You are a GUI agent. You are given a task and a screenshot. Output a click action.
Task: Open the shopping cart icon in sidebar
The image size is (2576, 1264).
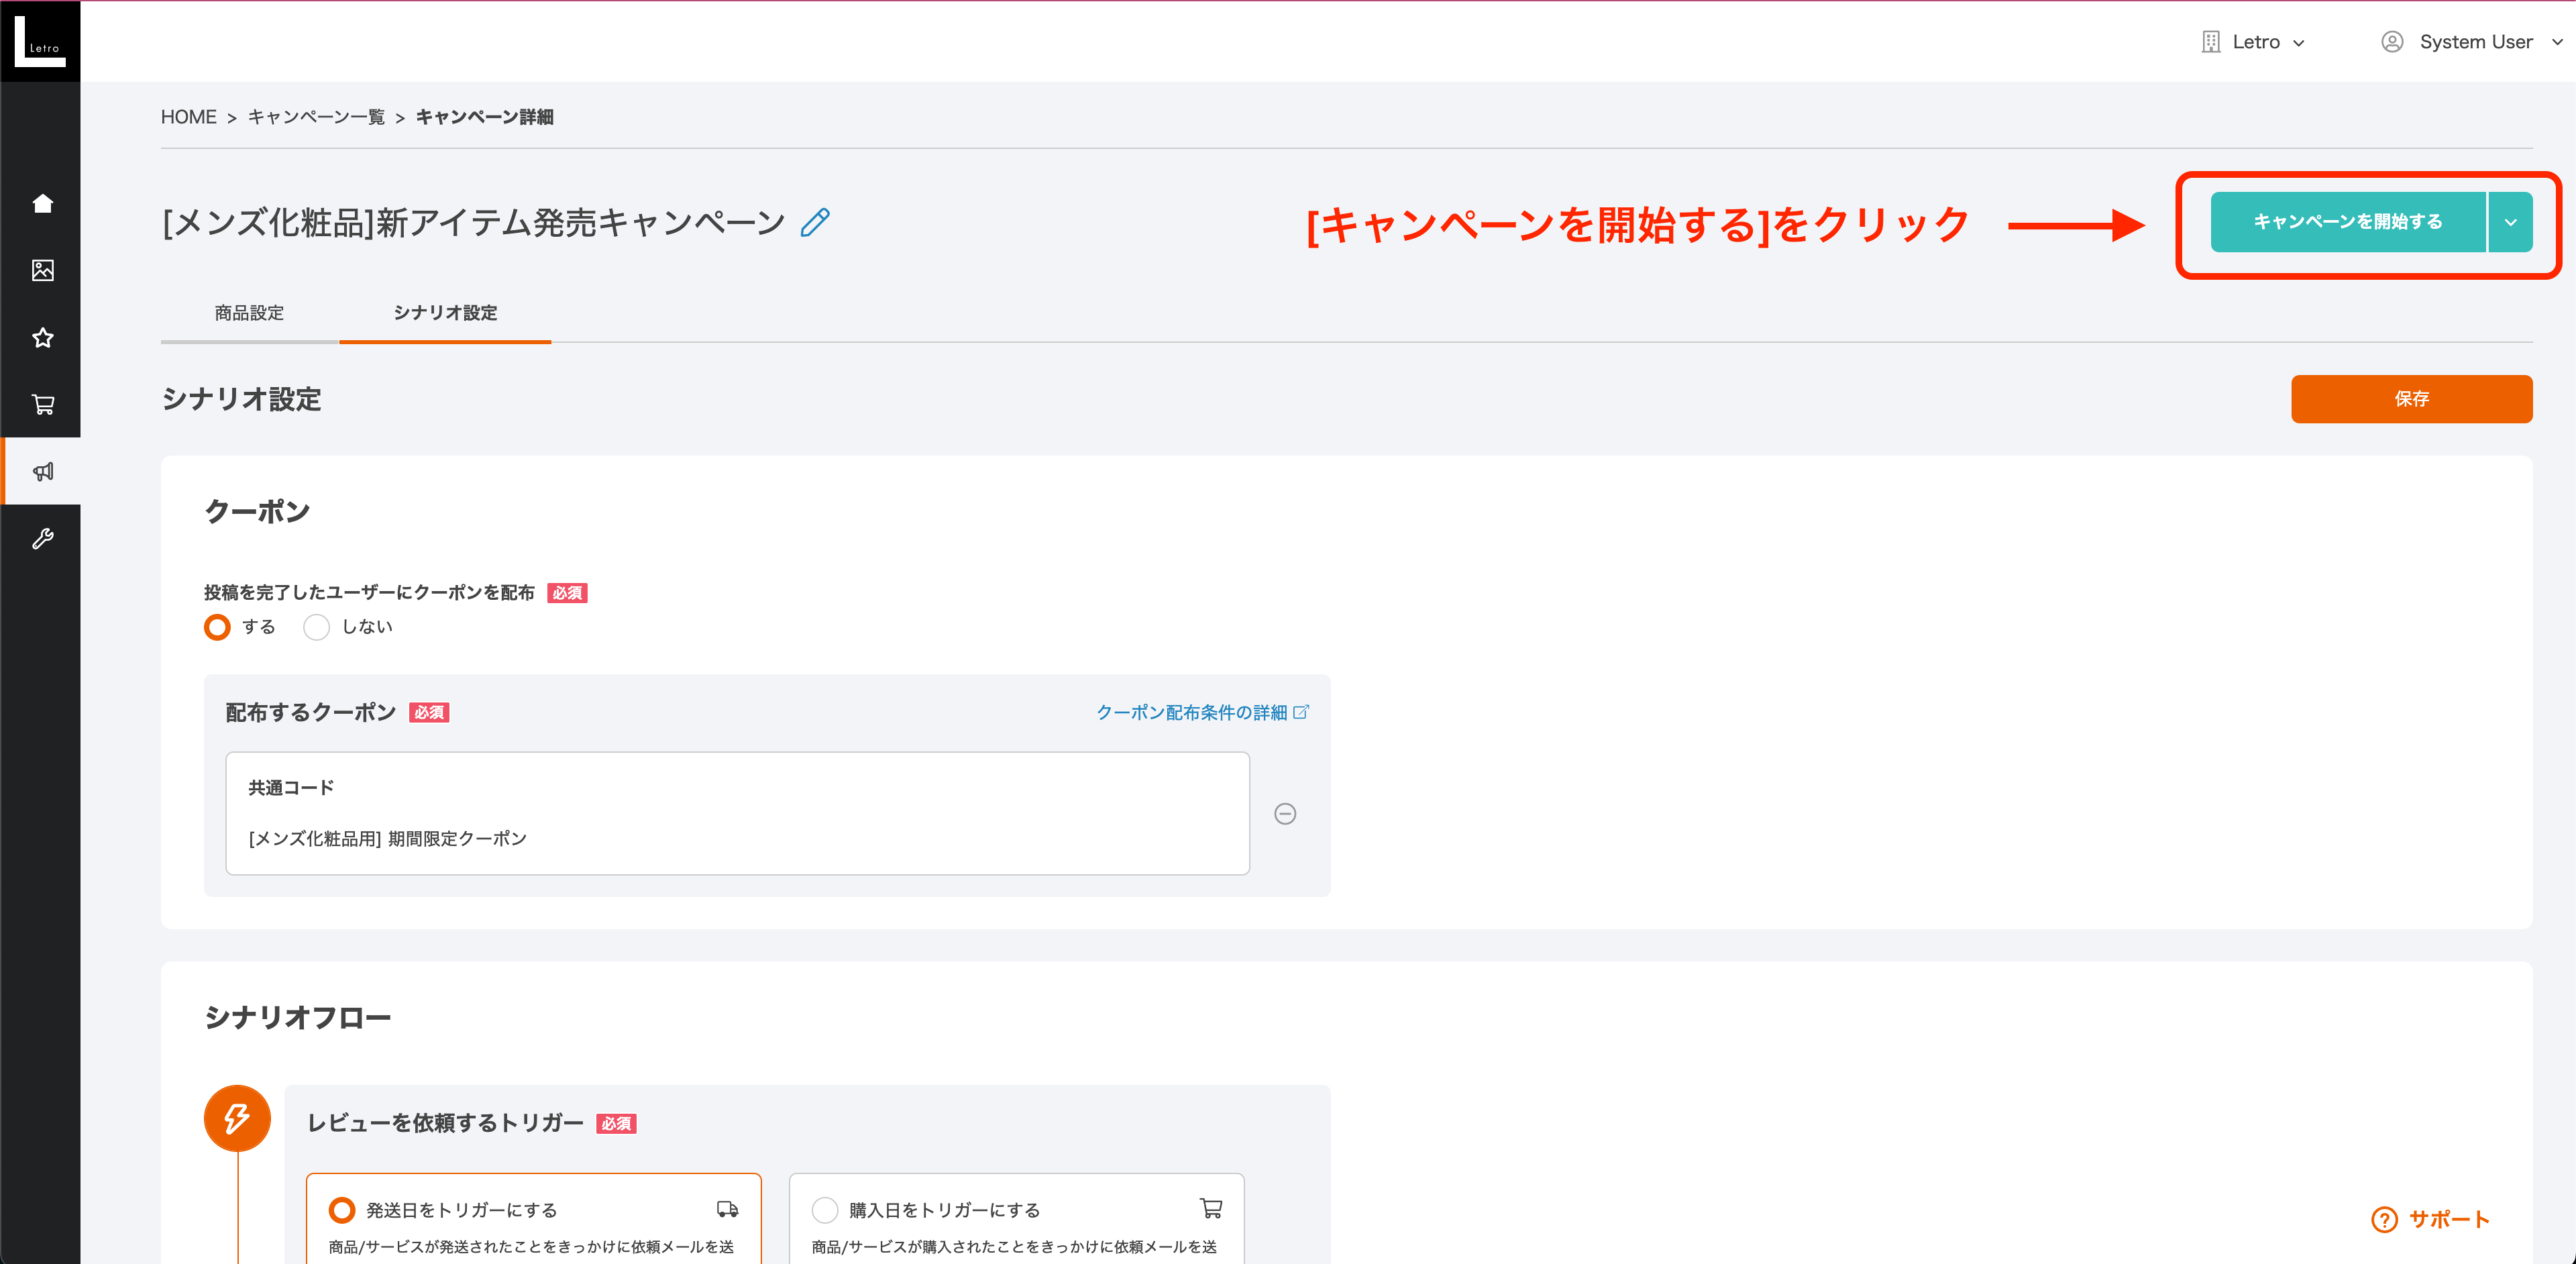click(x=42, y=405)
